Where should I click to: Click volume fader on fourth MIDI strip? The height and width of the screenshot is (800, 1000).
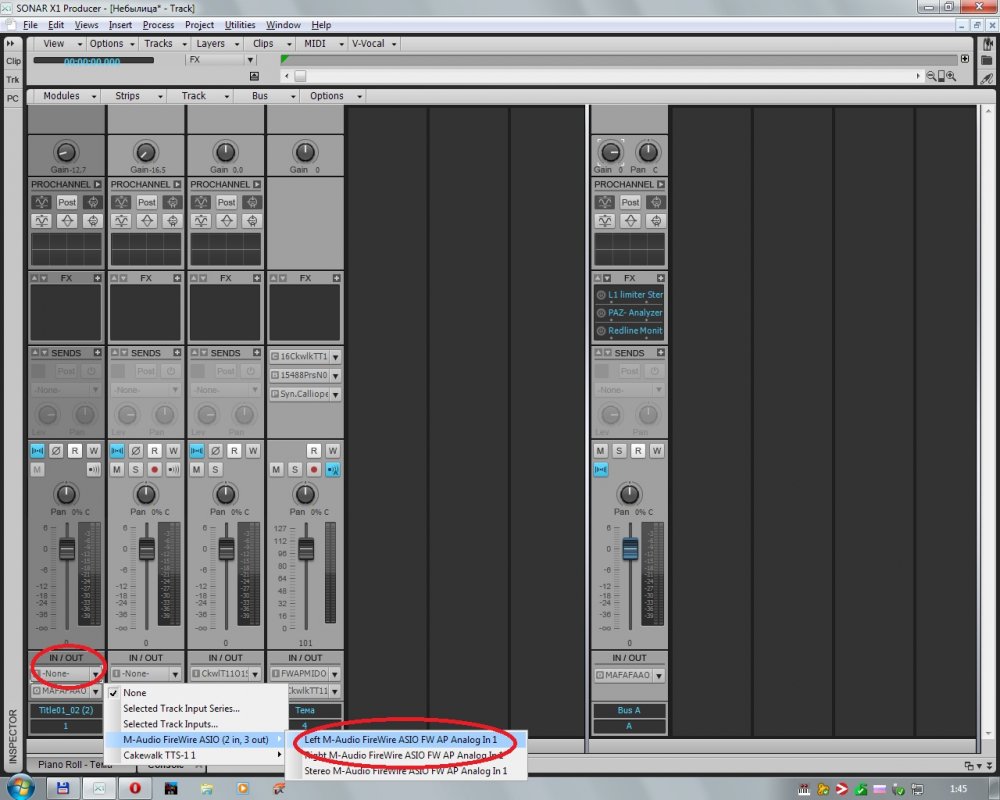pyautogui.click(x=306, y=549)
